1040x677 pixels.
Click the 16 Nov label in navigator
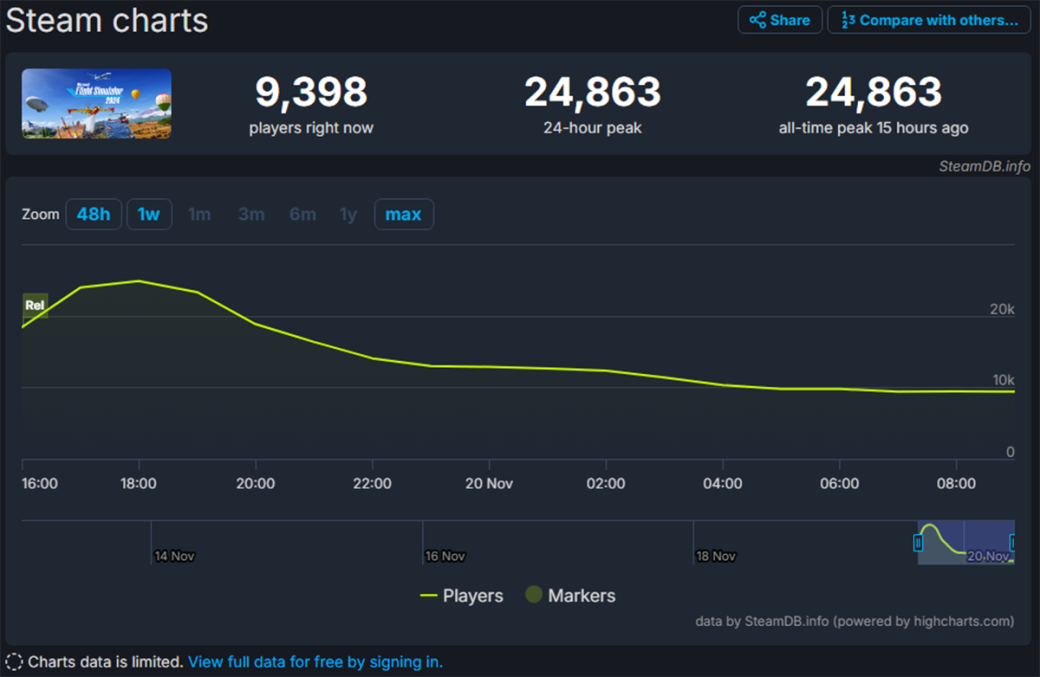coord(445,556)
